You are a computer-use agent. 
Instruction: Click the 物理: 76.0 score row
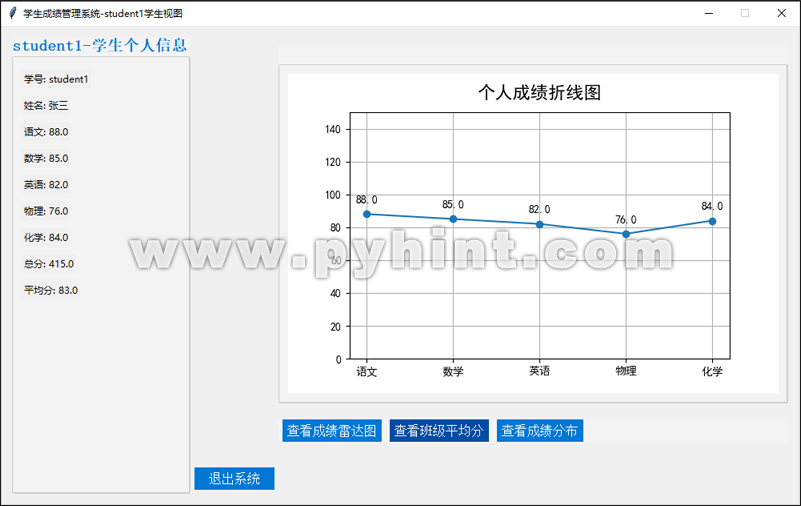(46, 211)
